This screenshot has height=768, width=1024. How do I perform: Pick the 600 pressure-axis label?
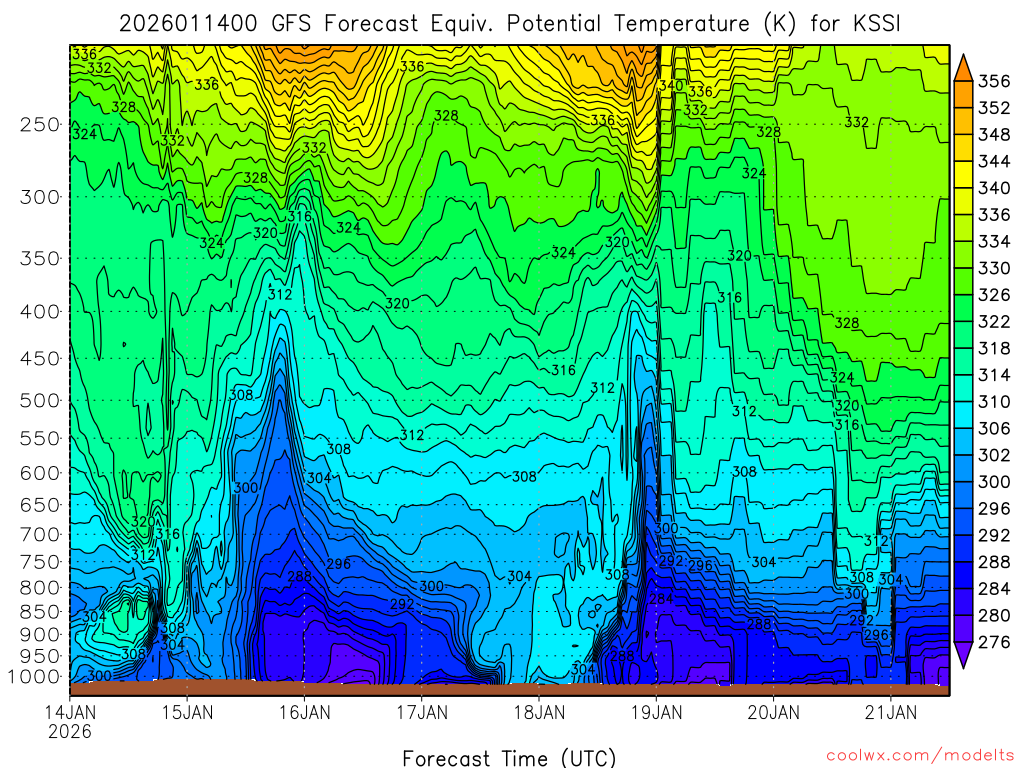40,473
